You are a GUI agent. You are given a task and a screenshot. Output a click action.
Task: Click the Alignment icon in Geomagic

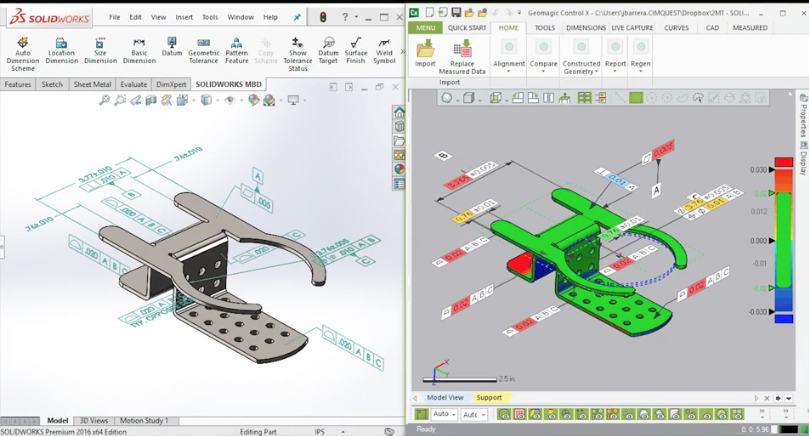[509, 48]
